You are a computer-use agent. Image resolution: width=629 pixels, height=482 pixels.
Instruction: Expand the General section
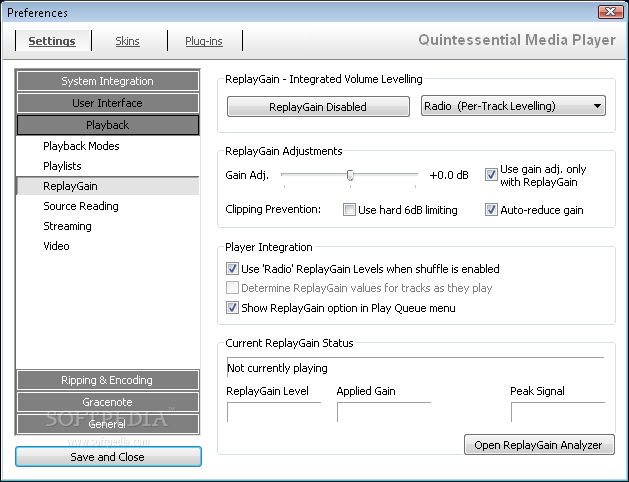[108, 424]
